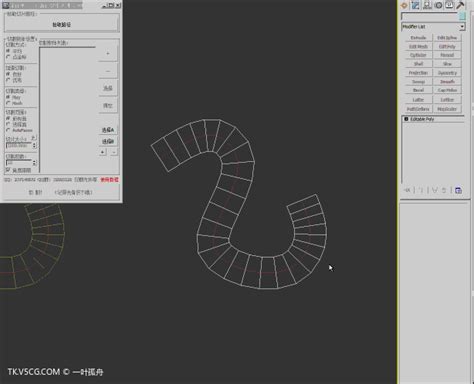
Task: Click the Symmetry modifier button
Action: (x=447, y=73)
